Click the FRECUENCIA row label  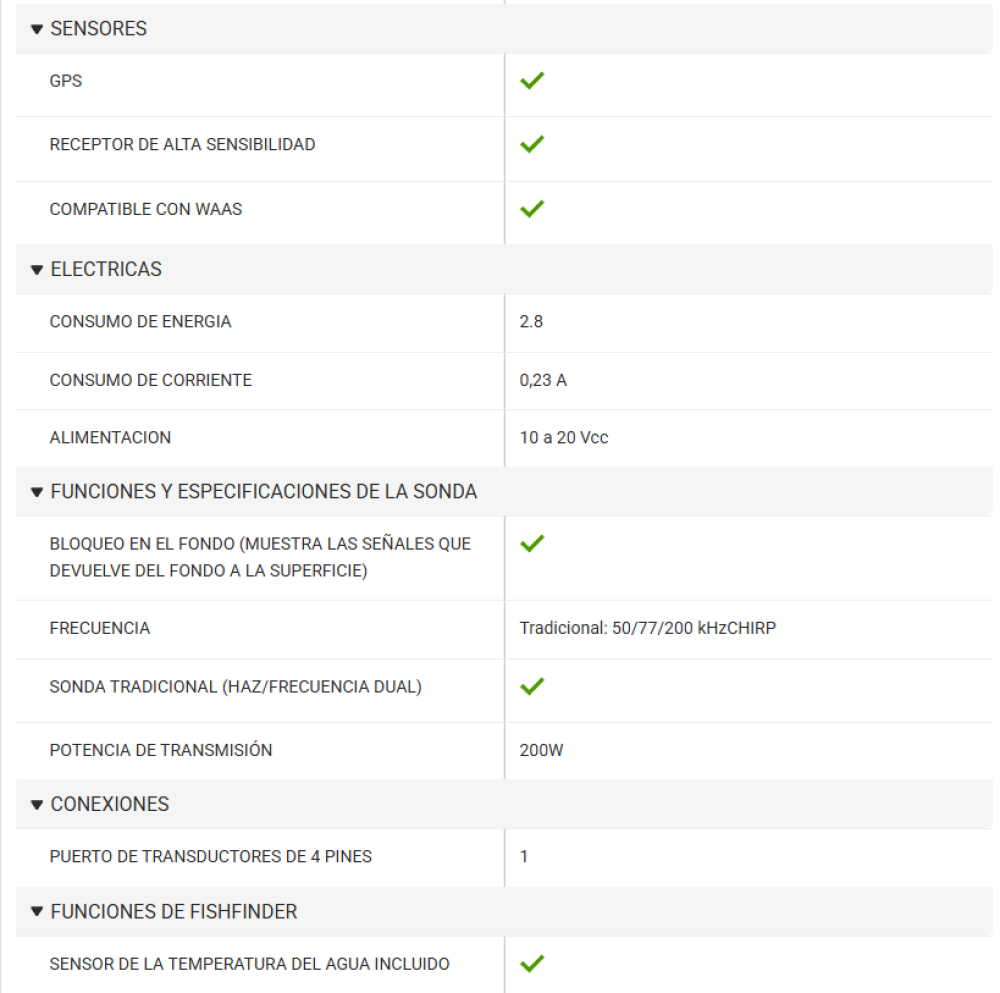(x=100, y=628)
